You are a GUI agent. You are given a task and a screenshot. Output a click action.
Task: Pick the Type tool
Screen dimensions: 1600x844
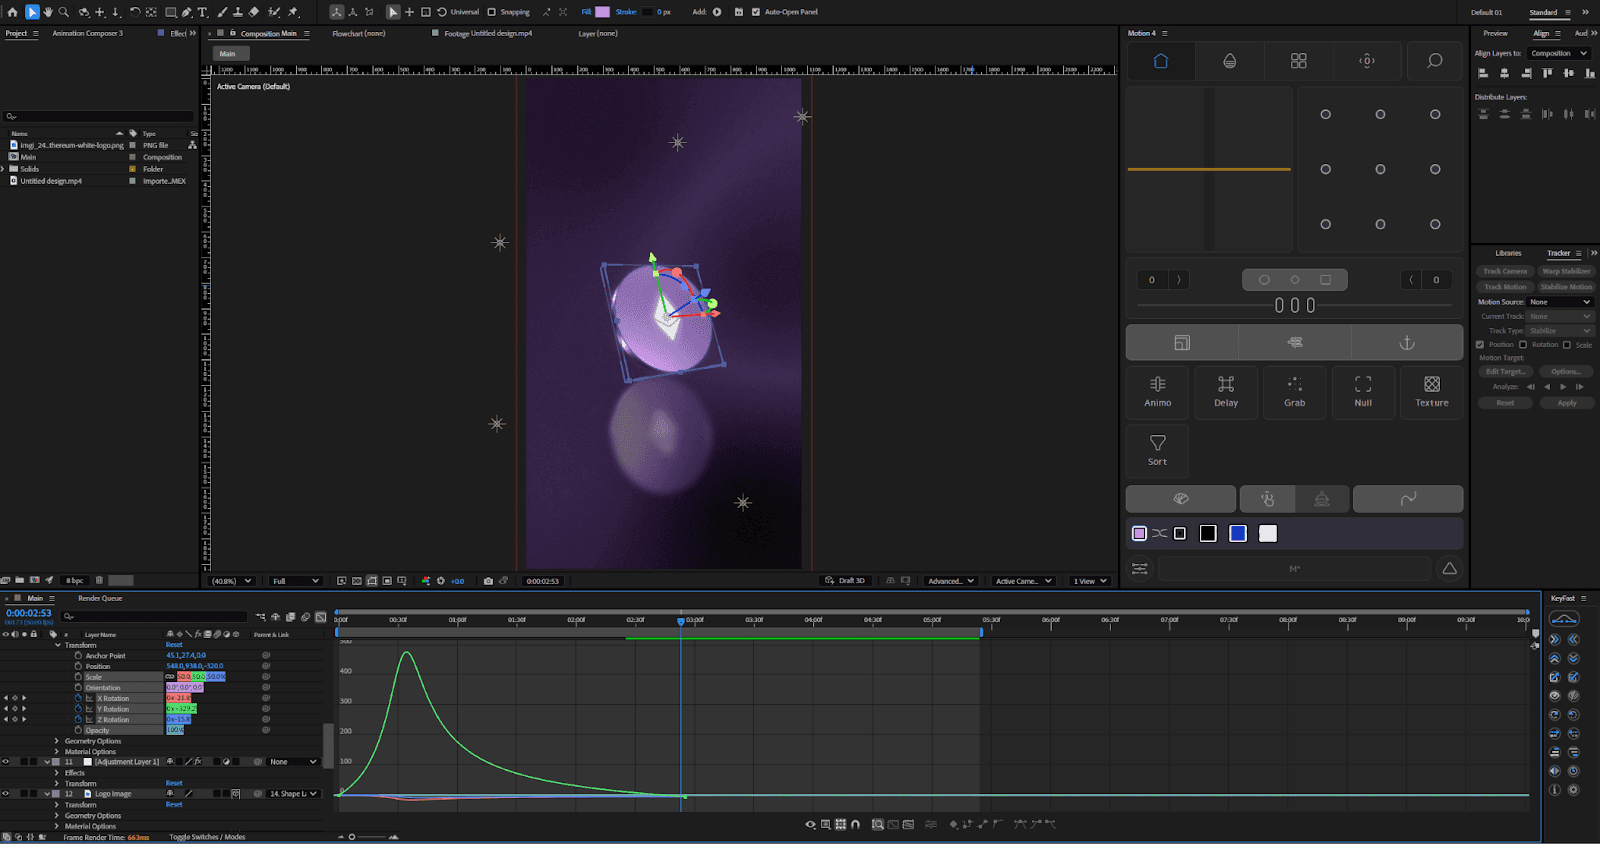coord(203,12)
